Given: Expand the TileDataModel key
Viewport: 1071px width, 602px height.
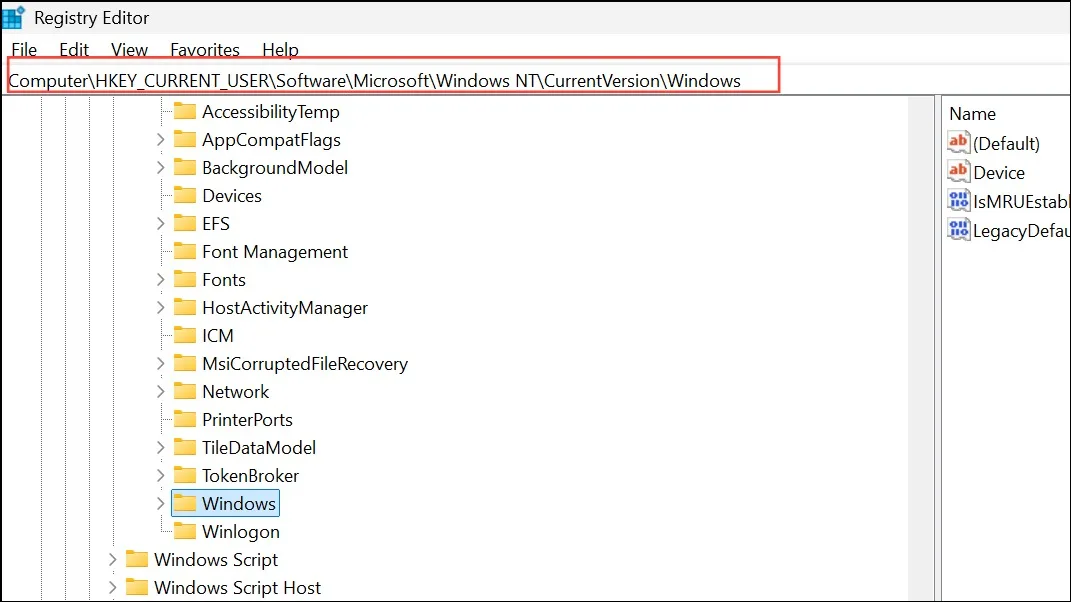Looking at the screenshot, I should pyautogui.click(x=161, y=448).
